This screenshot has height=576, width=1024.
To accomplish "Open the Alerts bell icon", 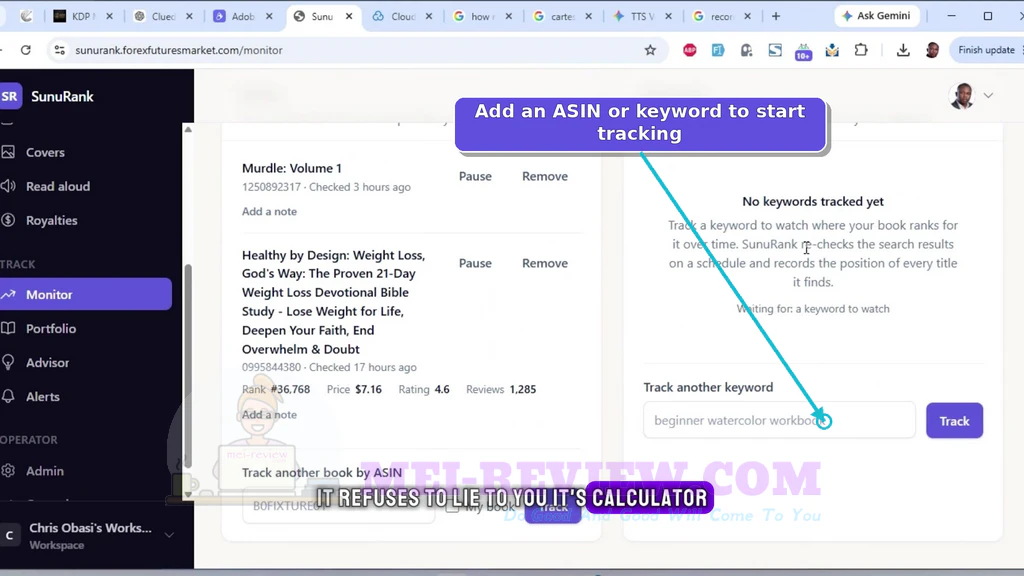I will [8, 396].
